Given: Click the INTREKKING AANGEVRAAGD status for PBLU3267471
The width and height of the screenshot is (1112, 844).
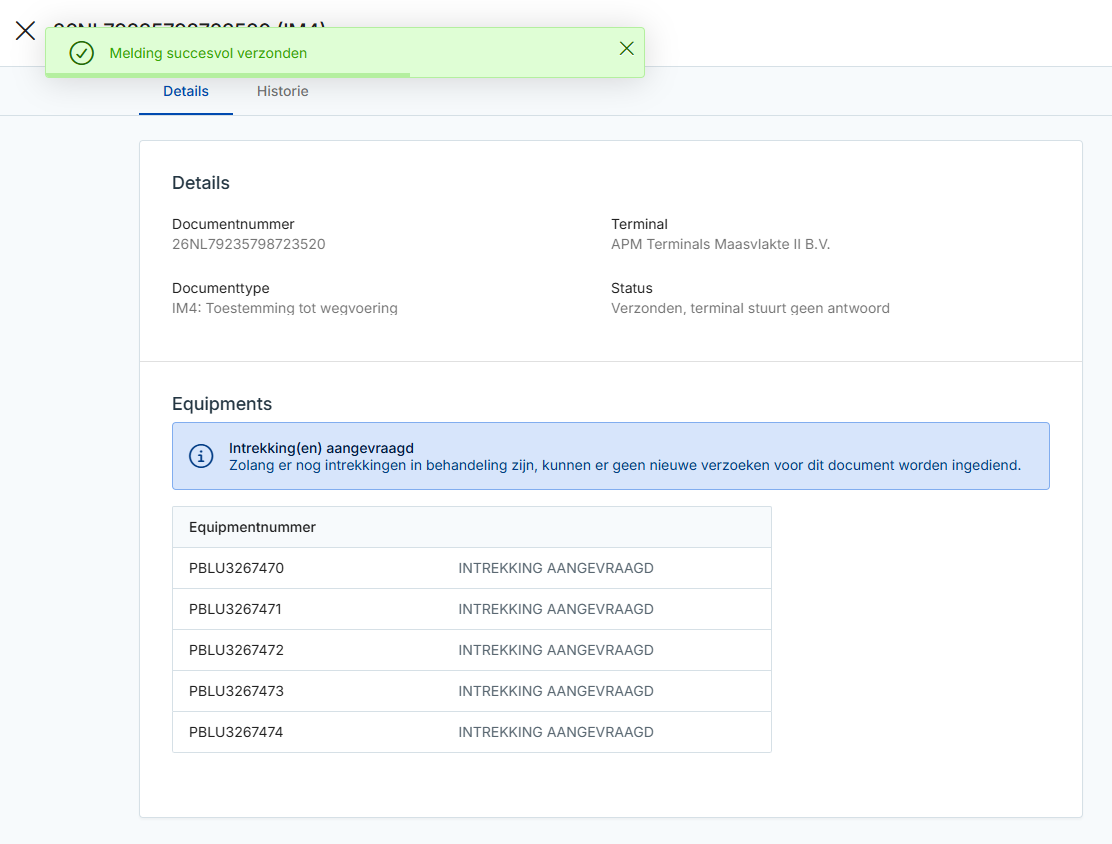Looking at the screenshot, I should click(x=555, y=609).
